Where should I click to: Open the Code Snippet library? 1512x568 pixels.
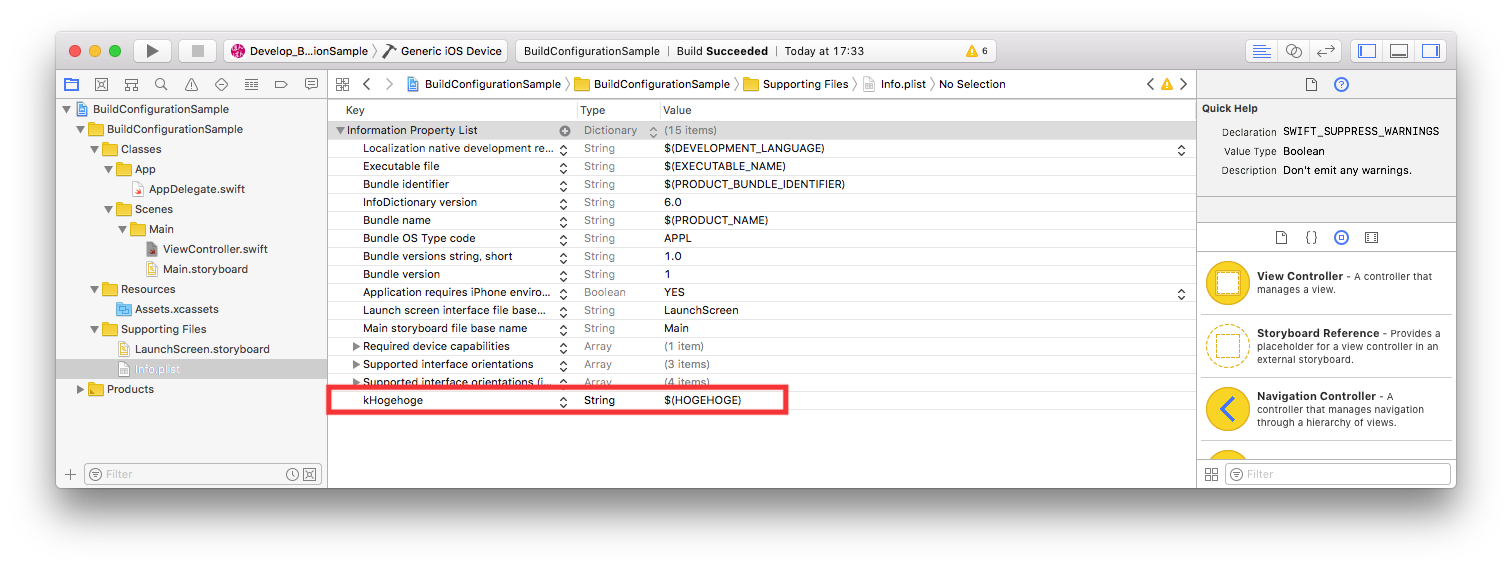pyautogui.click(x=1311, y=238)
